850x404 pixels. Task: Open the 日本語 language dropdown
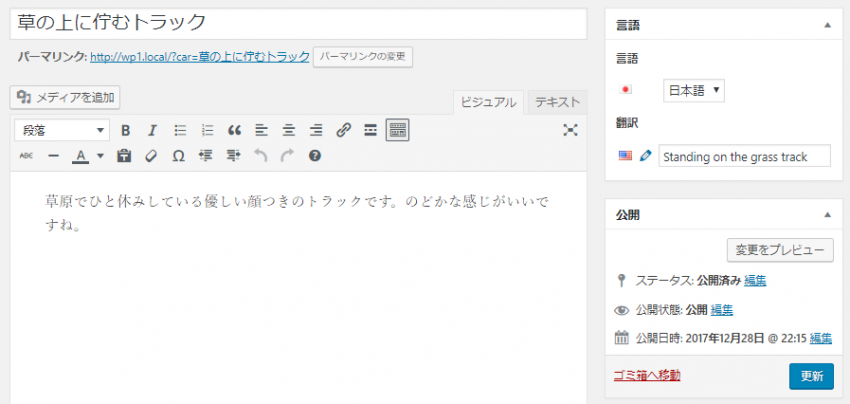click(x=694, y=91)
